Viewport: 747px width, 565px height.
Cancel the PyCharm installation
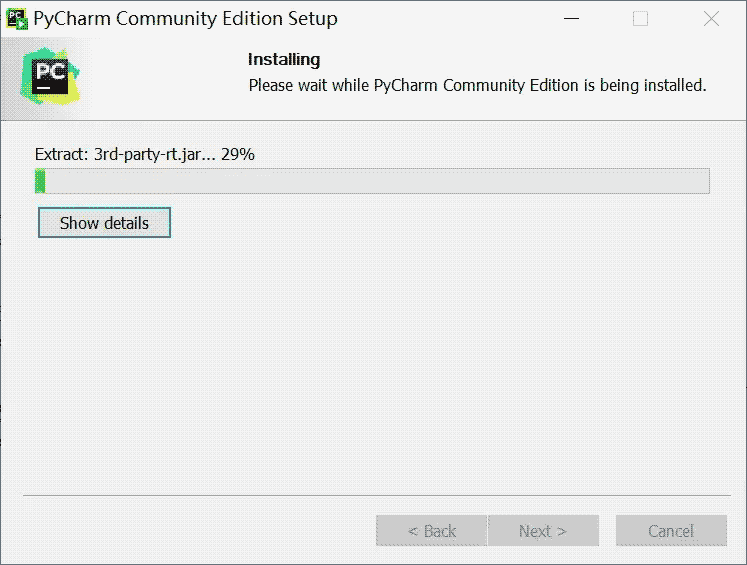tap(671, 531)
